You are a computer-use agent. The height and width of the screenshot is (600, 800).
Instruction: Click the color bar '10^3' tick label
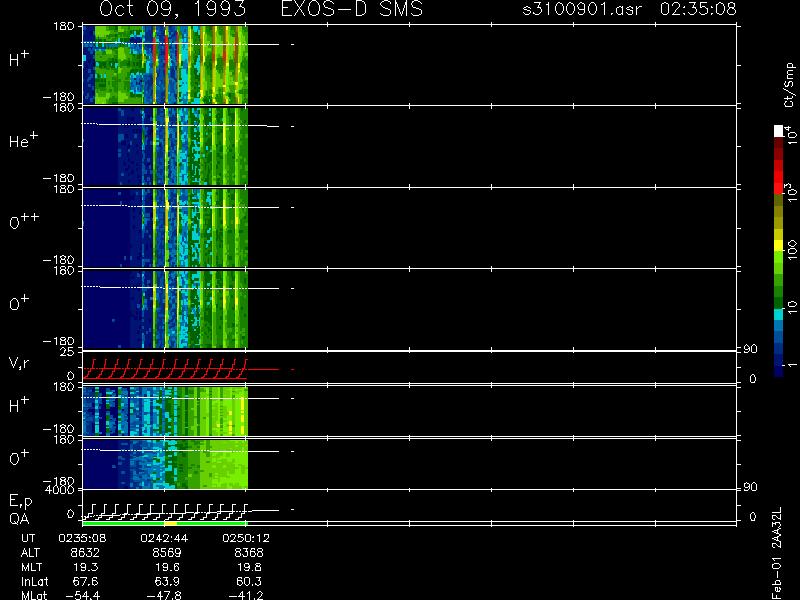[x=791, y=194]
